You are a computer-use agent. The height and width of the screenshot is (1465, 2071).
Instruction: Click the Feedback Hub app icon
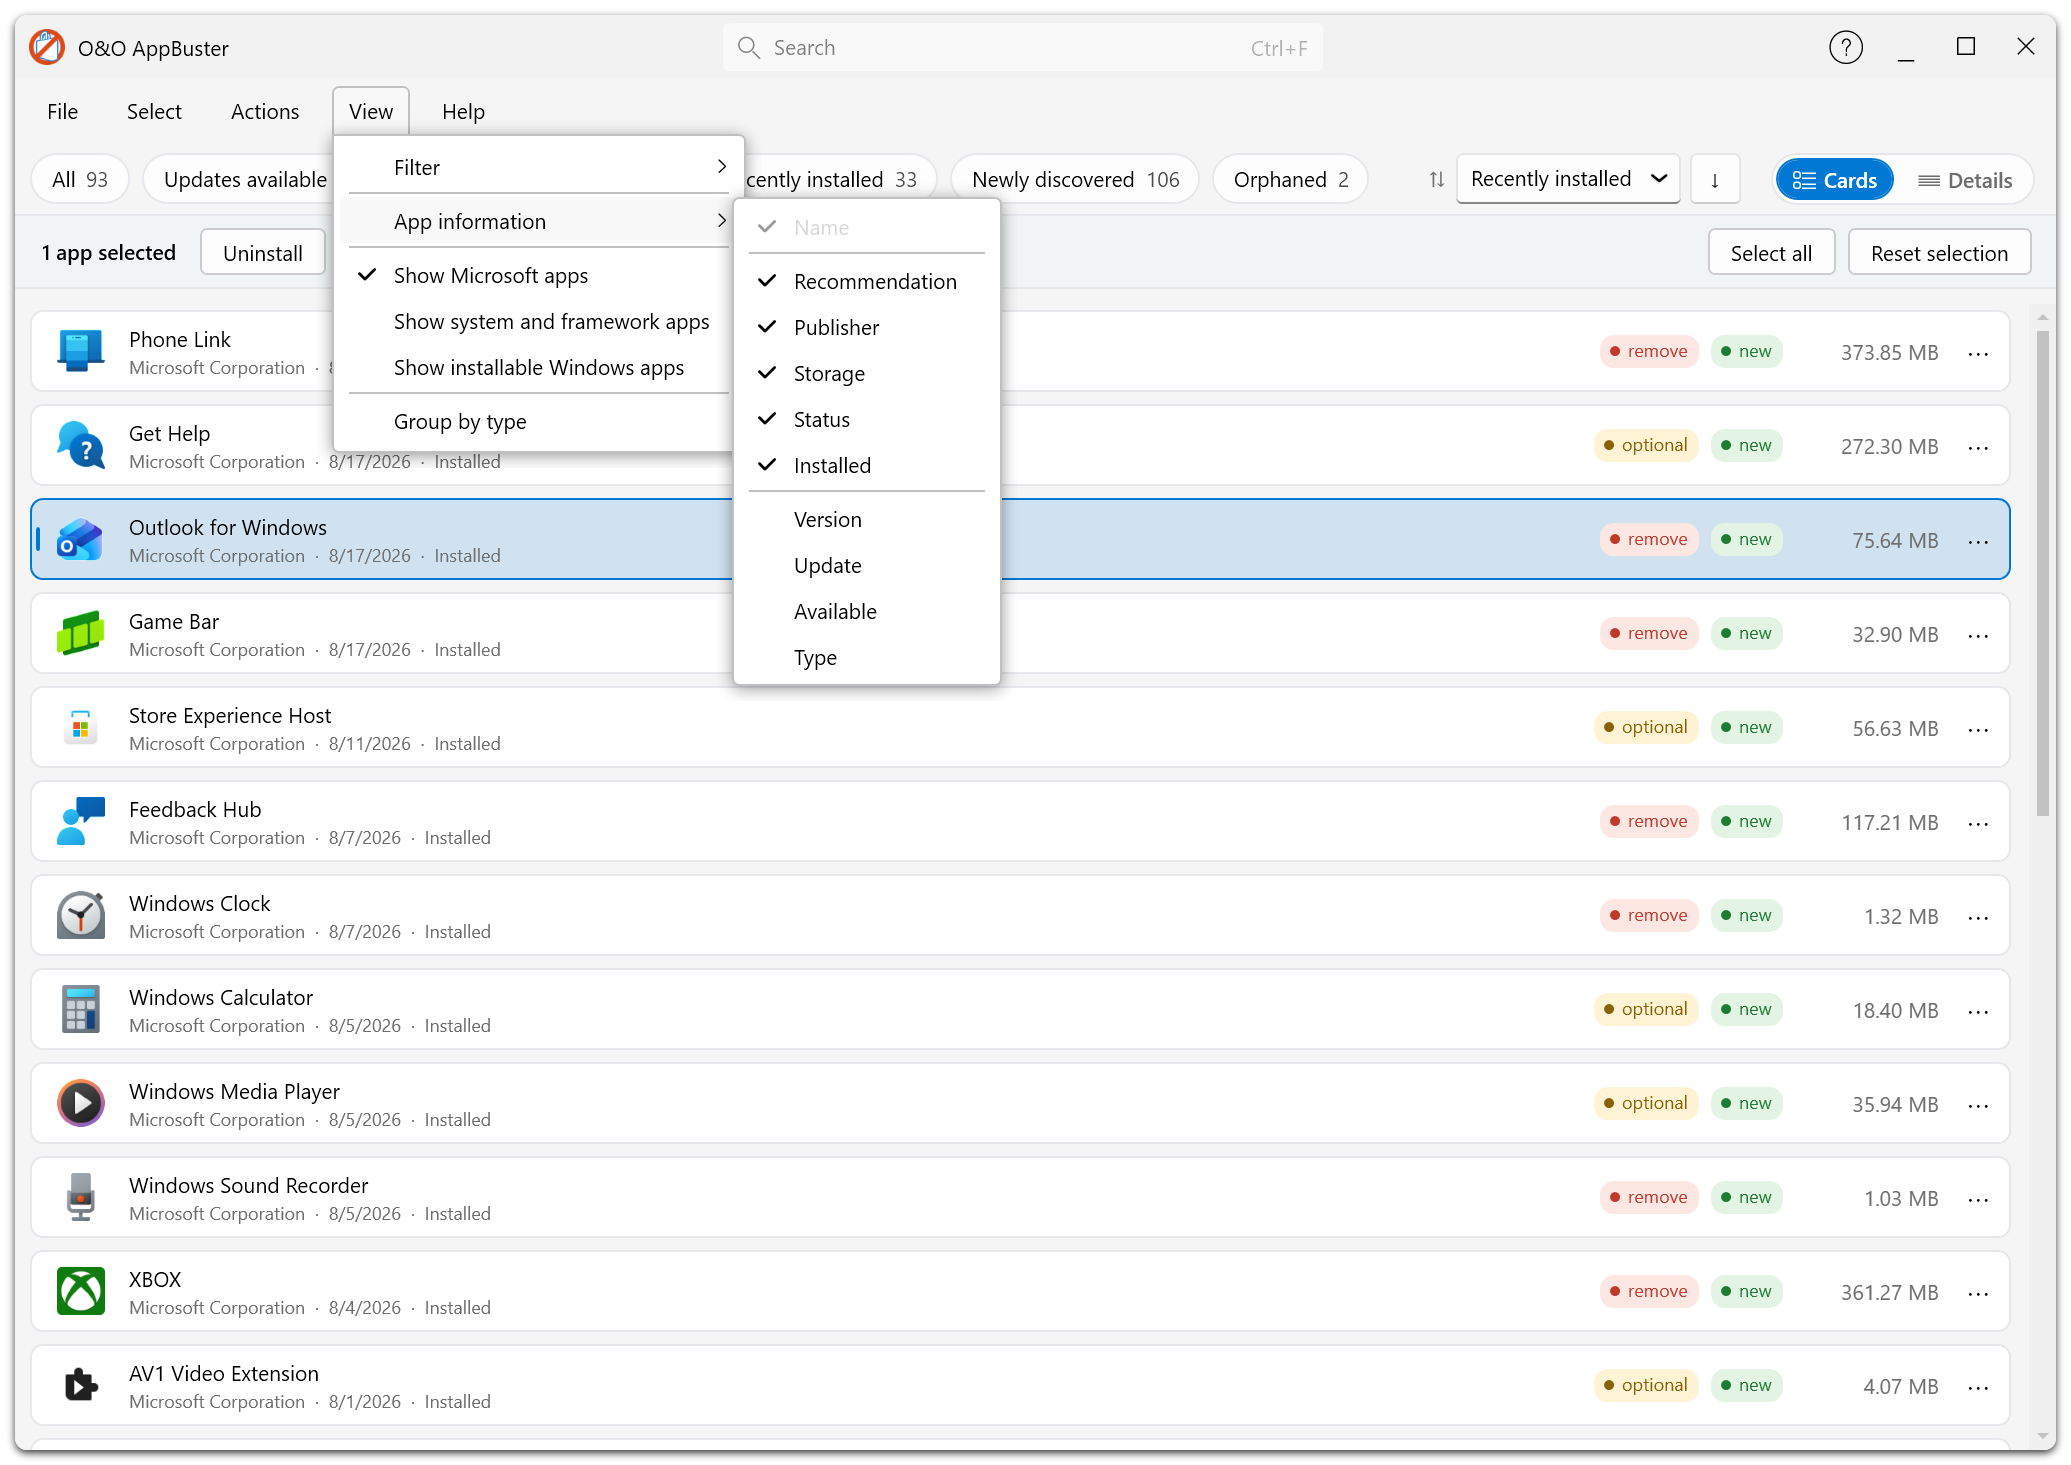[80, 821]
